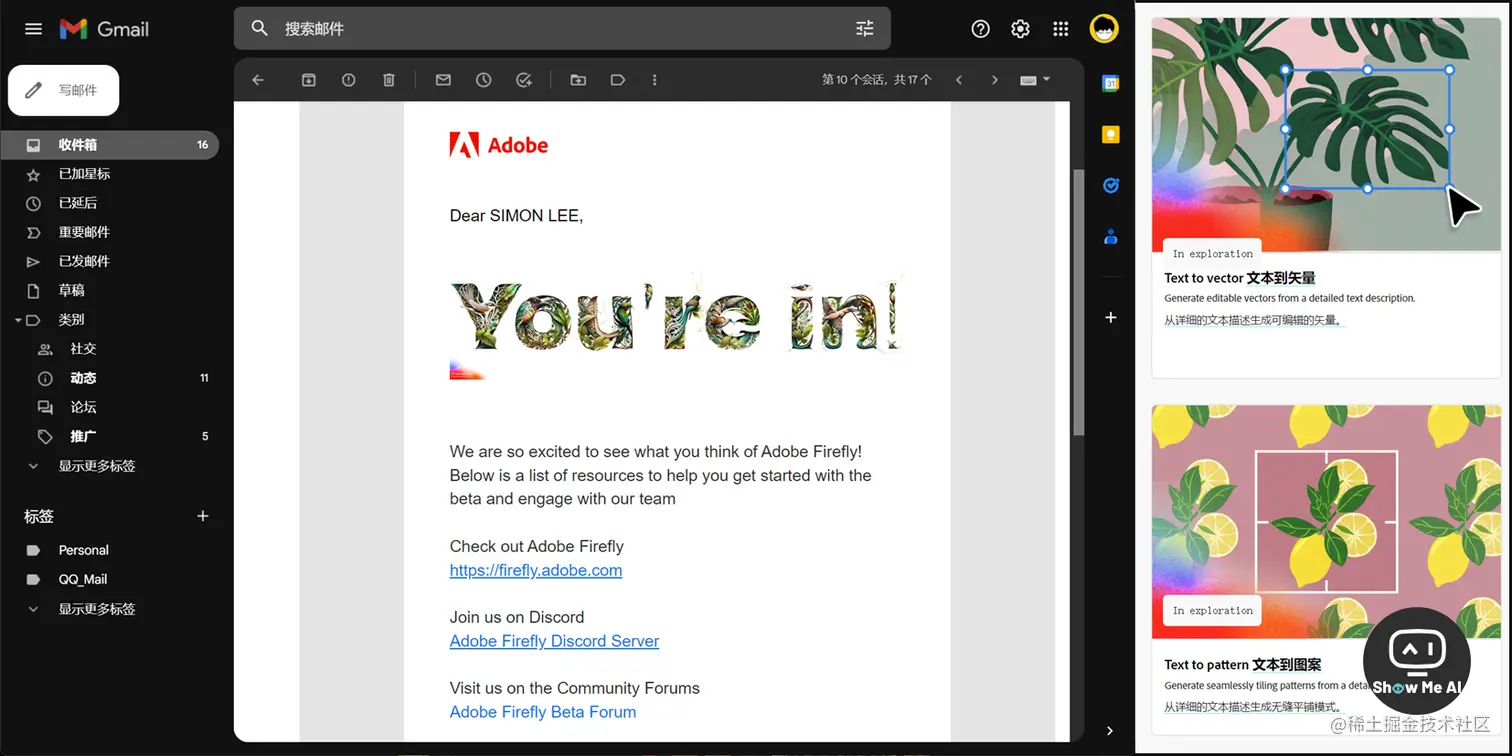Open the Text to pattern card title
The image size is (1512, 756).
coord(1243,664)
